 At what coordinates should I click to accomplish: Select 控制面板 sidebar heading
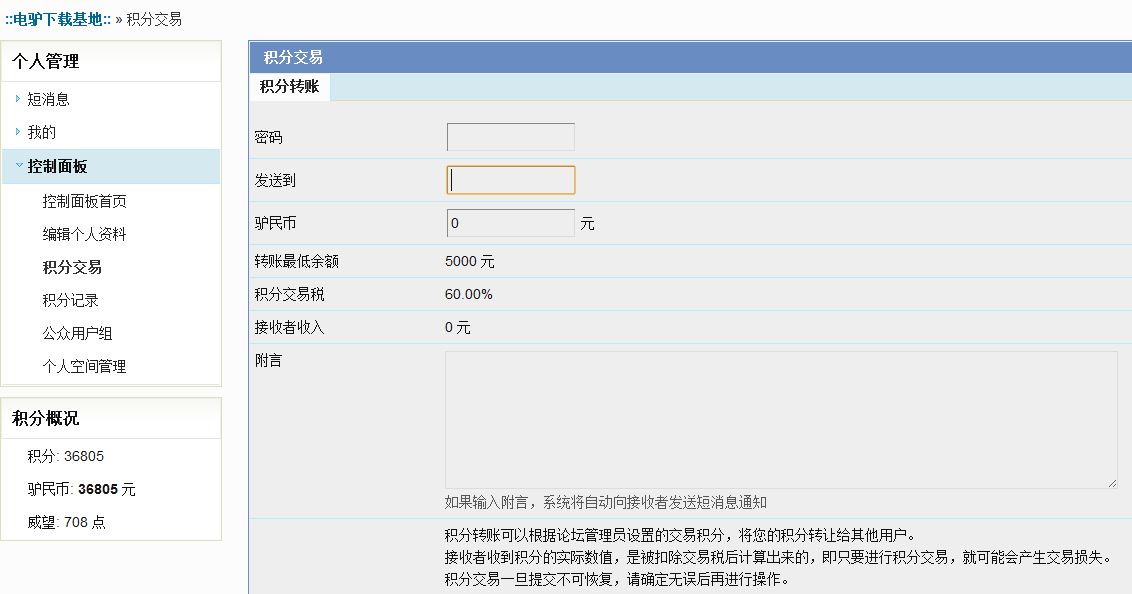click(58, 167)
